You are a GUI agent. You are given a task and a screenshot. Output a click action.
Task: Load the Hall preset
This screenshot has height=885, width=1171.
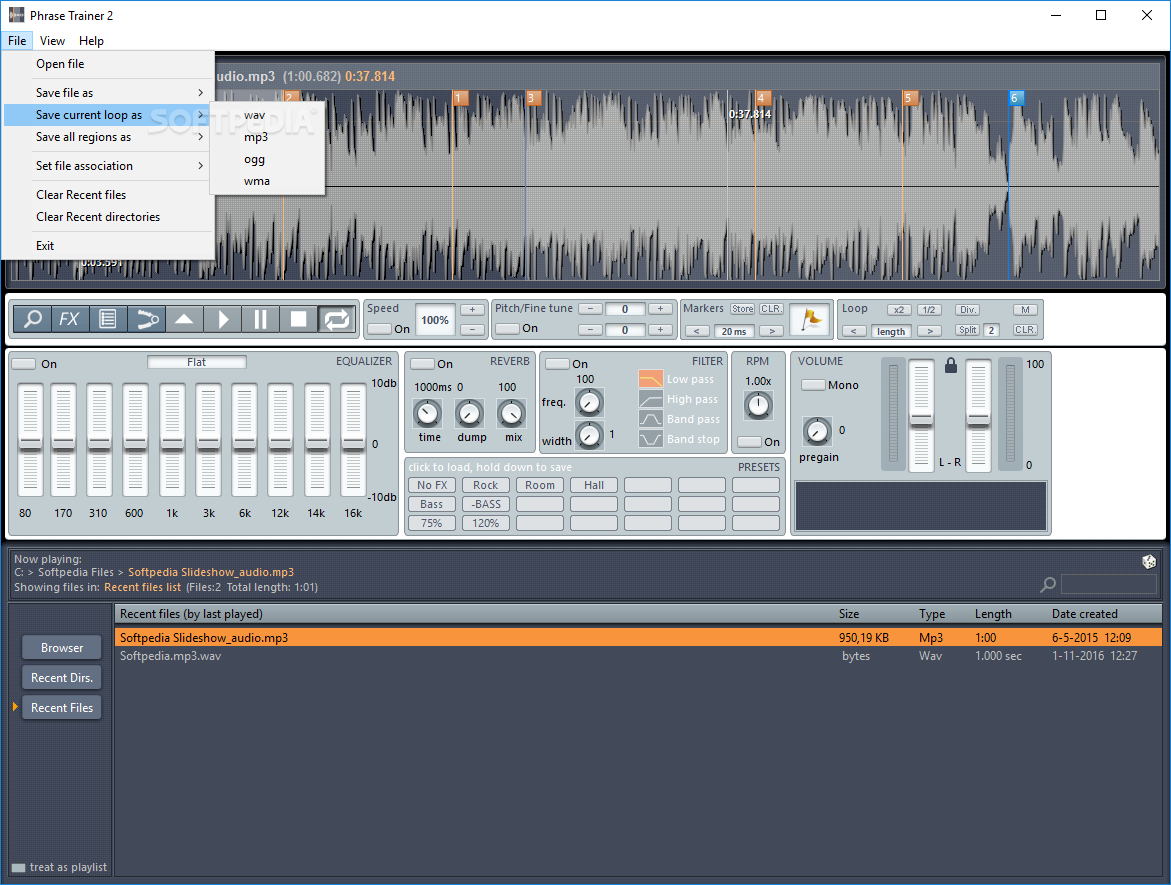594,485
